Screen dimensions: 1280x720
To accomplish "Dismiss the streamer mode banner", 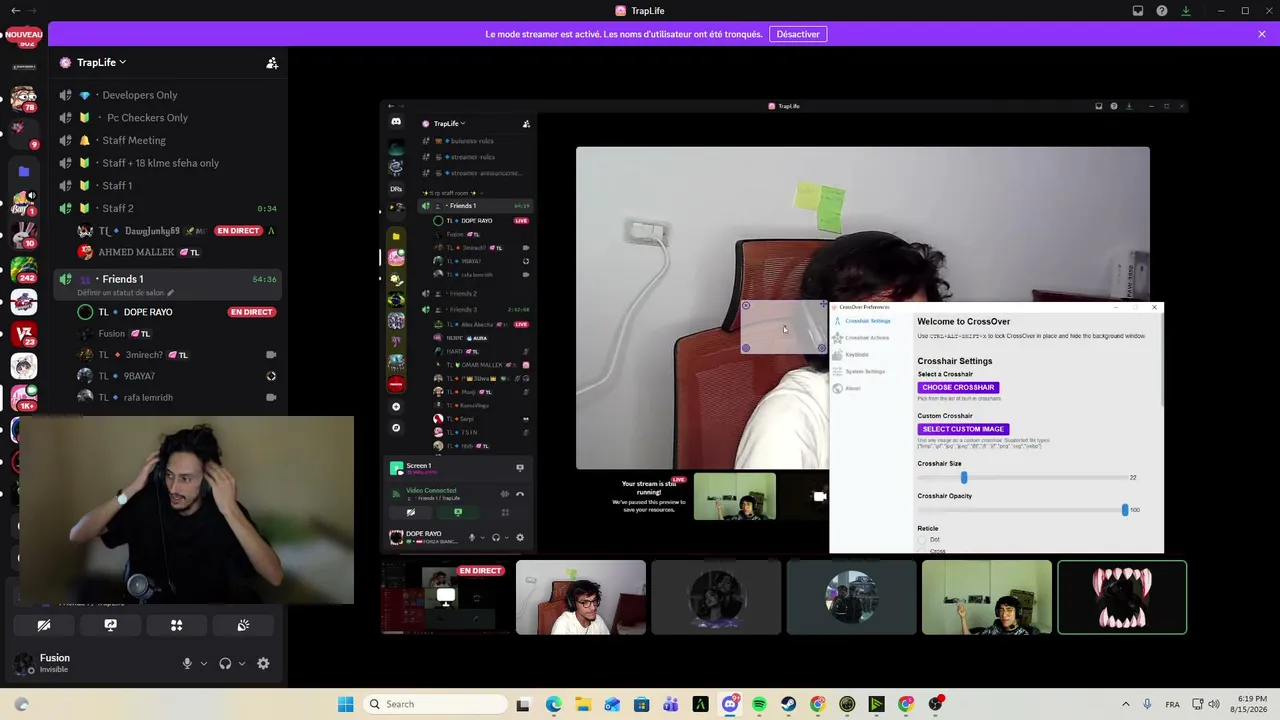I will click(x=1262, y=34).
